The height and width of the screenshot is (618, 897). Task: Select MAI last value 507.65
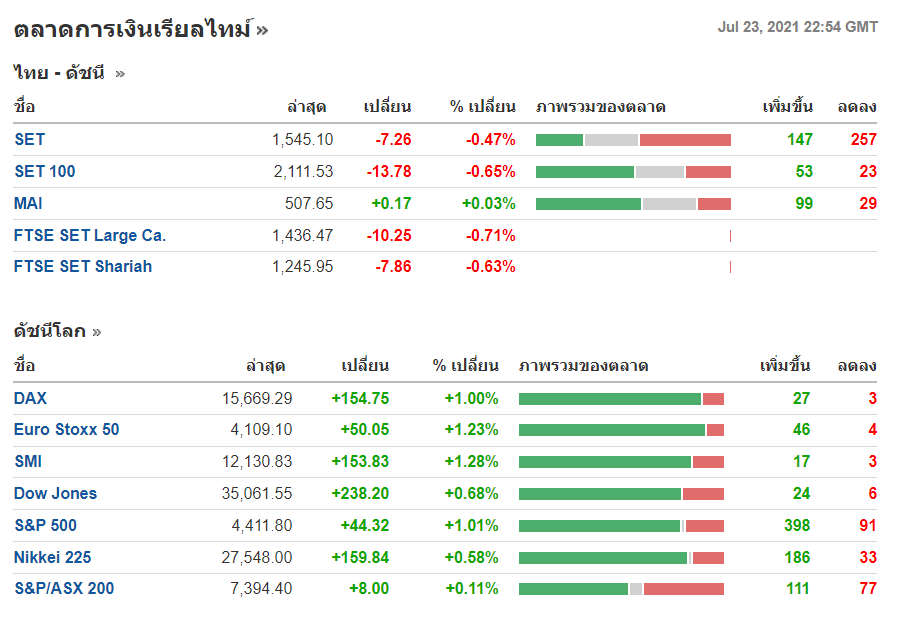coord(309,203)
